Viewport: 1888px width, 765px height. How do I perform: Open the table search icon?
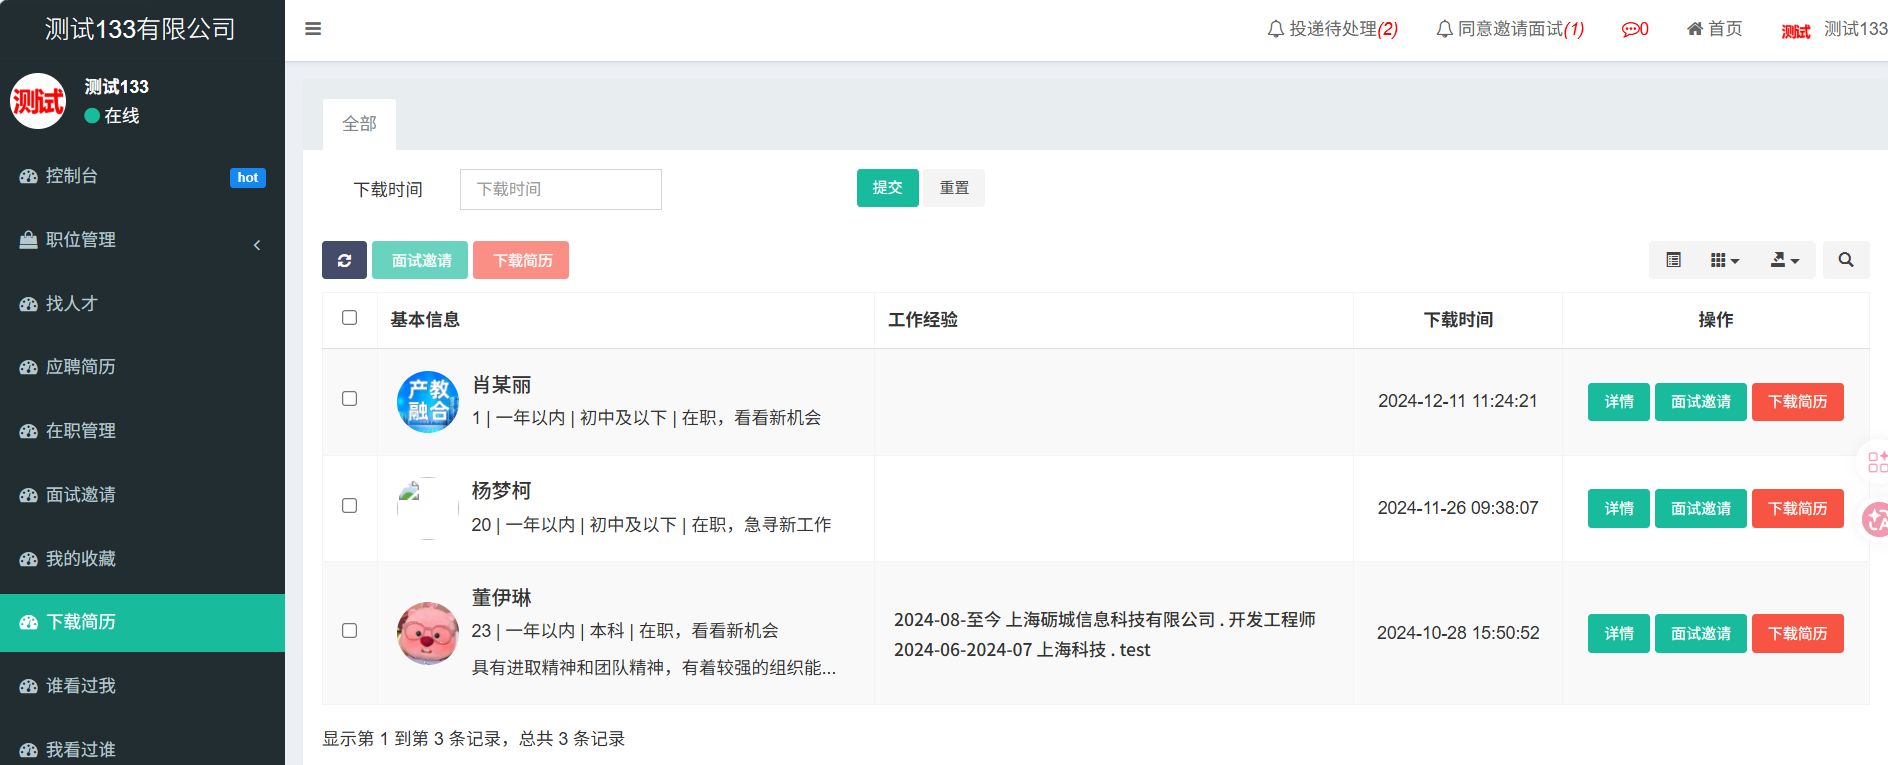click(1845, 260)
